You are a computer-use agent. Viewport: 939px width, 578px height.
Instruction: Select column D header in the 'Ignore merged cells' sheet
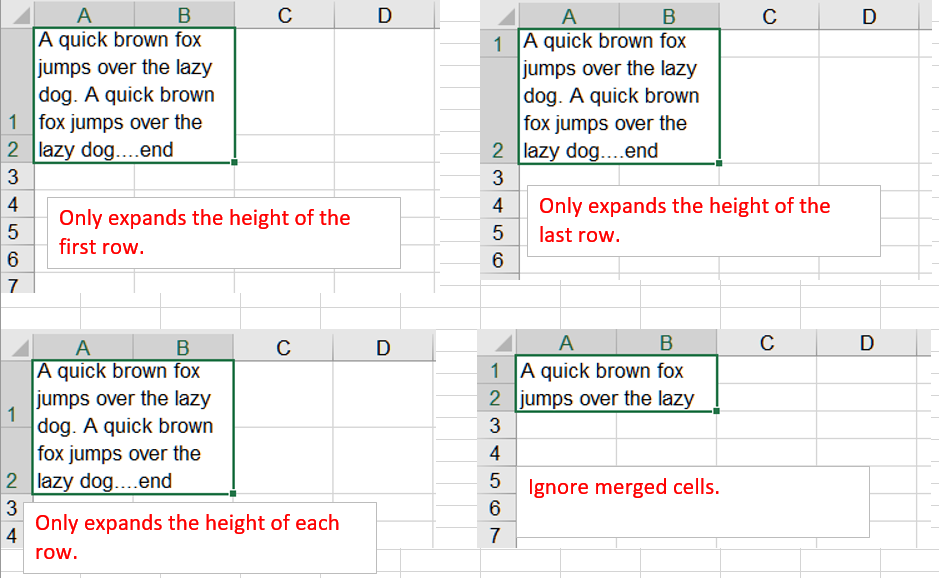coord(866,343)
